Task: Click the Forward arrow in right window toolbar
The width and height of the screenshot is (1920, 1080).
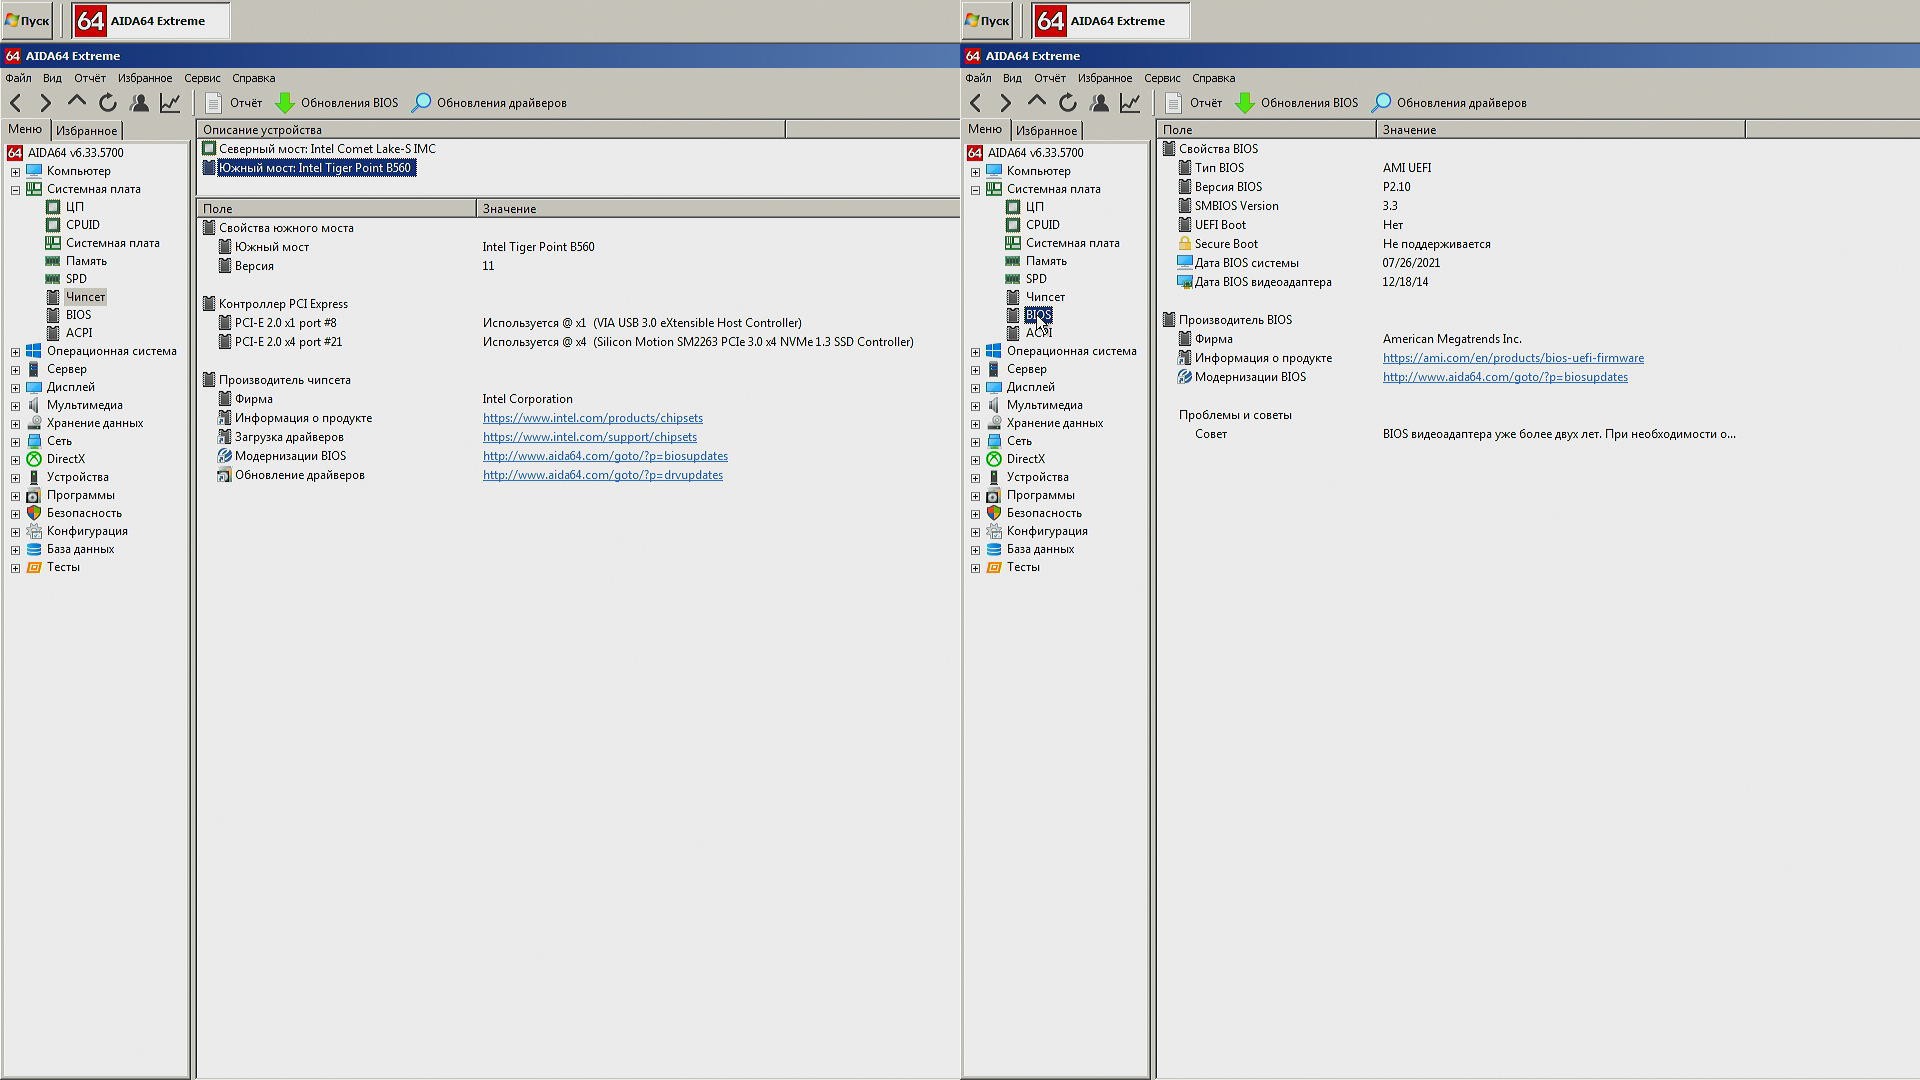Action: click(1006, 103)
